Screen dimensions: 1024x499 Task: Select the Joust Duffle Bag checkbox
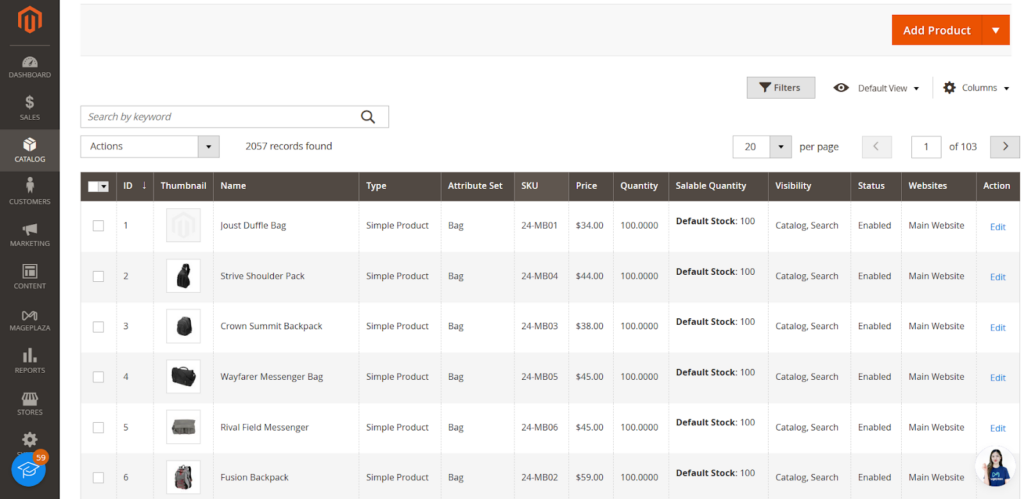click(98, 226)
